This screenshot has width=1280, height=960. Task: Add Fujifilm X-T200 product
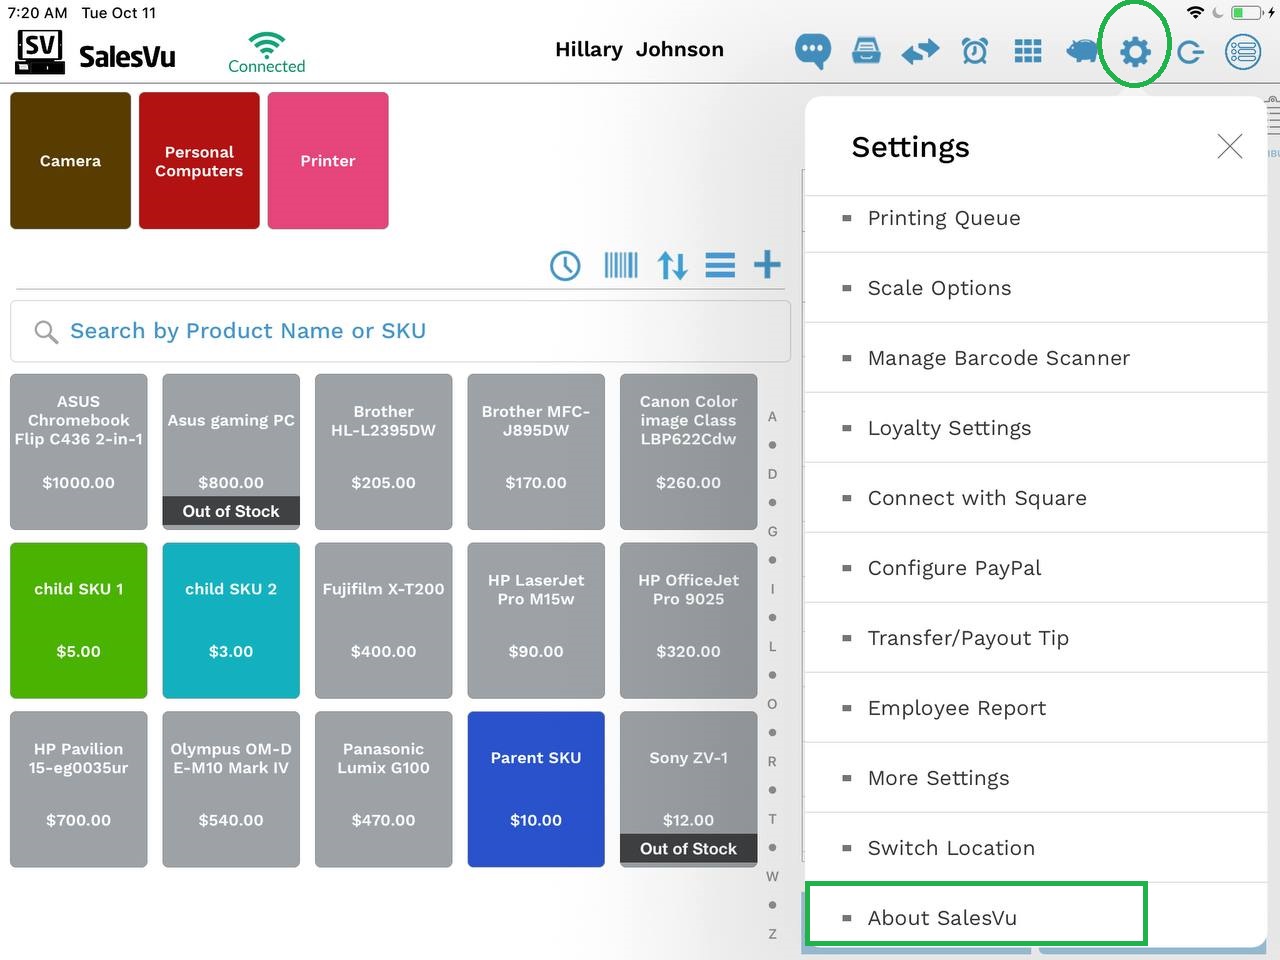pos(384,620)
